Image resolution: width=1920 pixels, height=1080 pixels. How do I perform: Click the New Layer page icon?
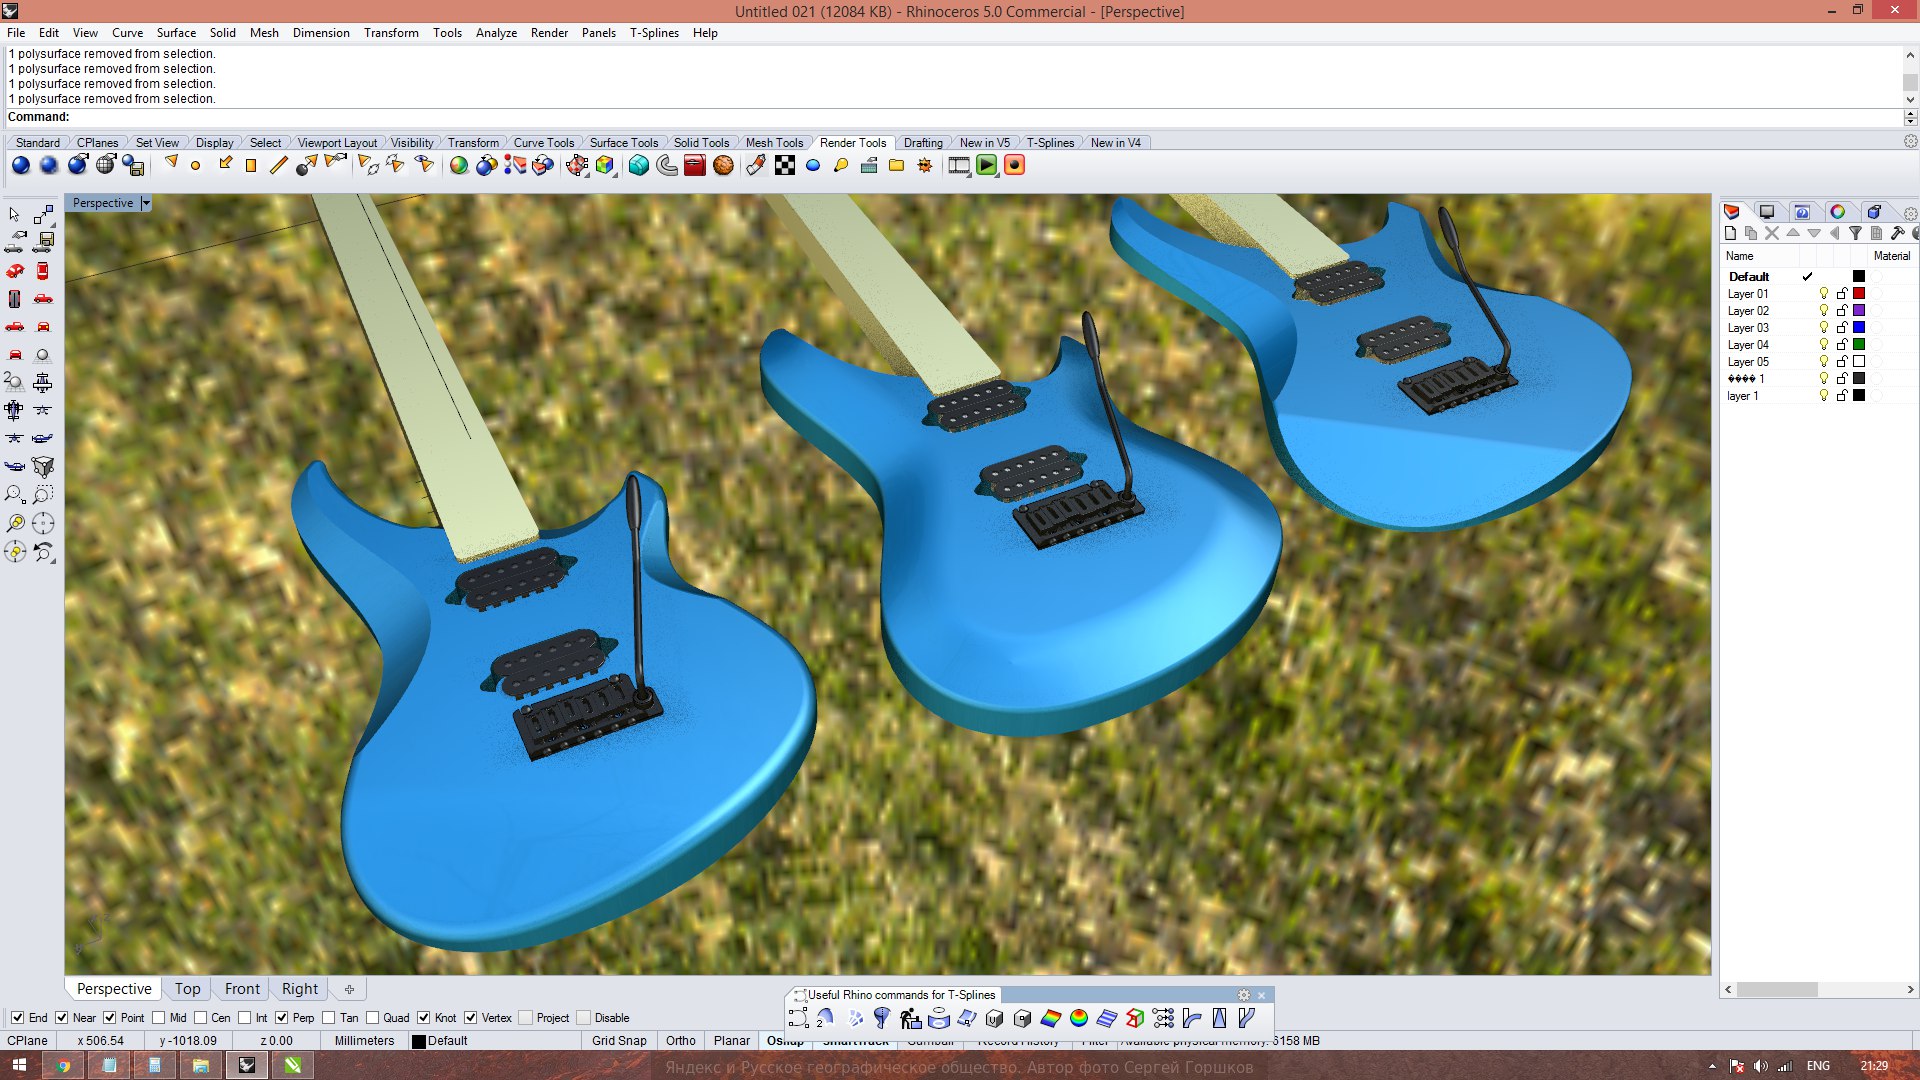(x=1731, y=234)
